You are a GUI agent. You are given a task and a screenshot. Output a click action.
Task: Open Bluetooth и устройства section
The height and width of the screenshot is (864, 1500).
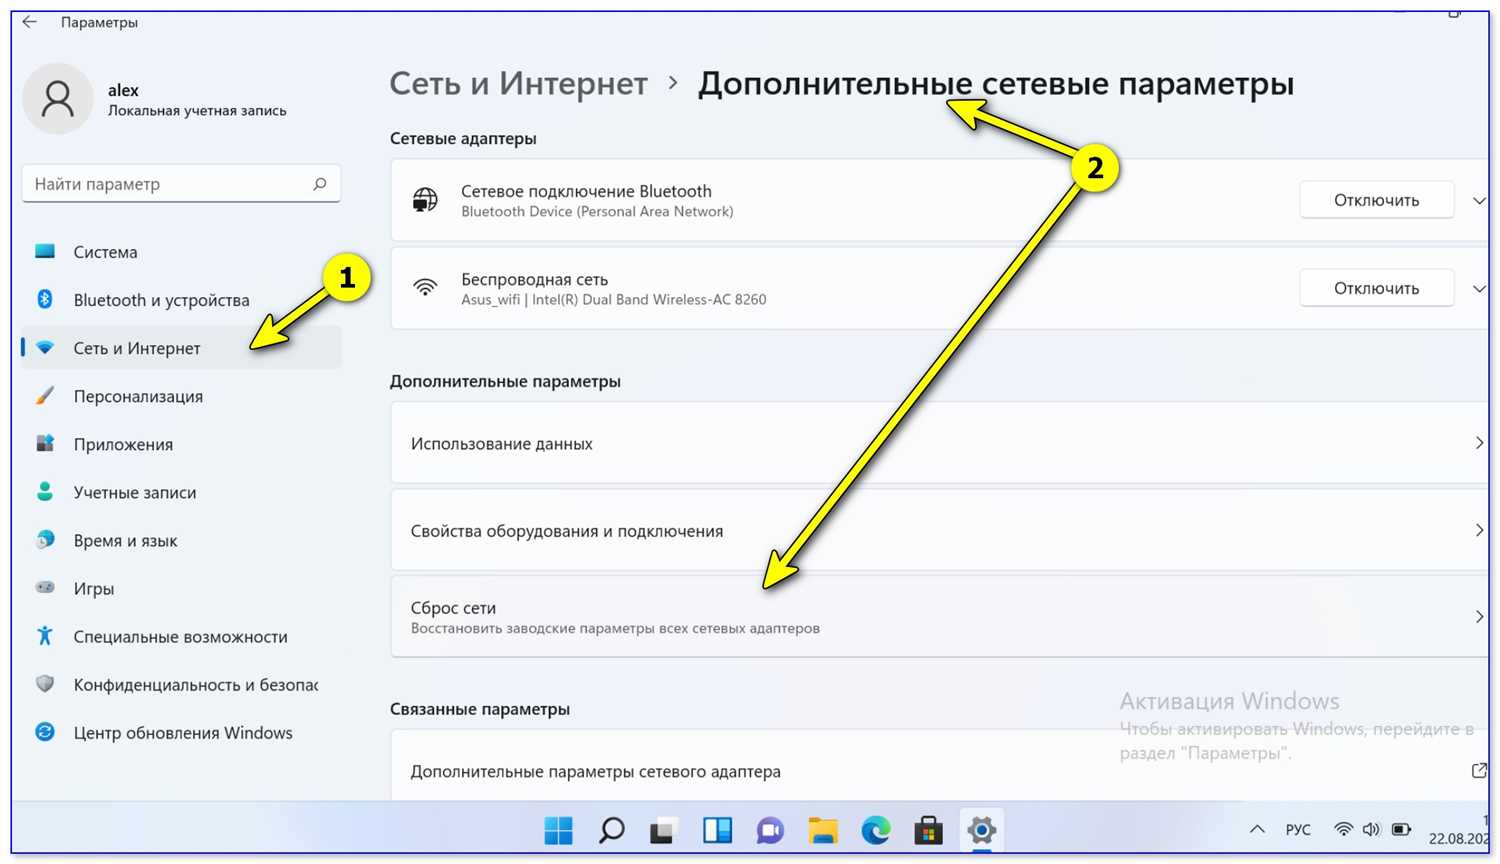(181, 300)
